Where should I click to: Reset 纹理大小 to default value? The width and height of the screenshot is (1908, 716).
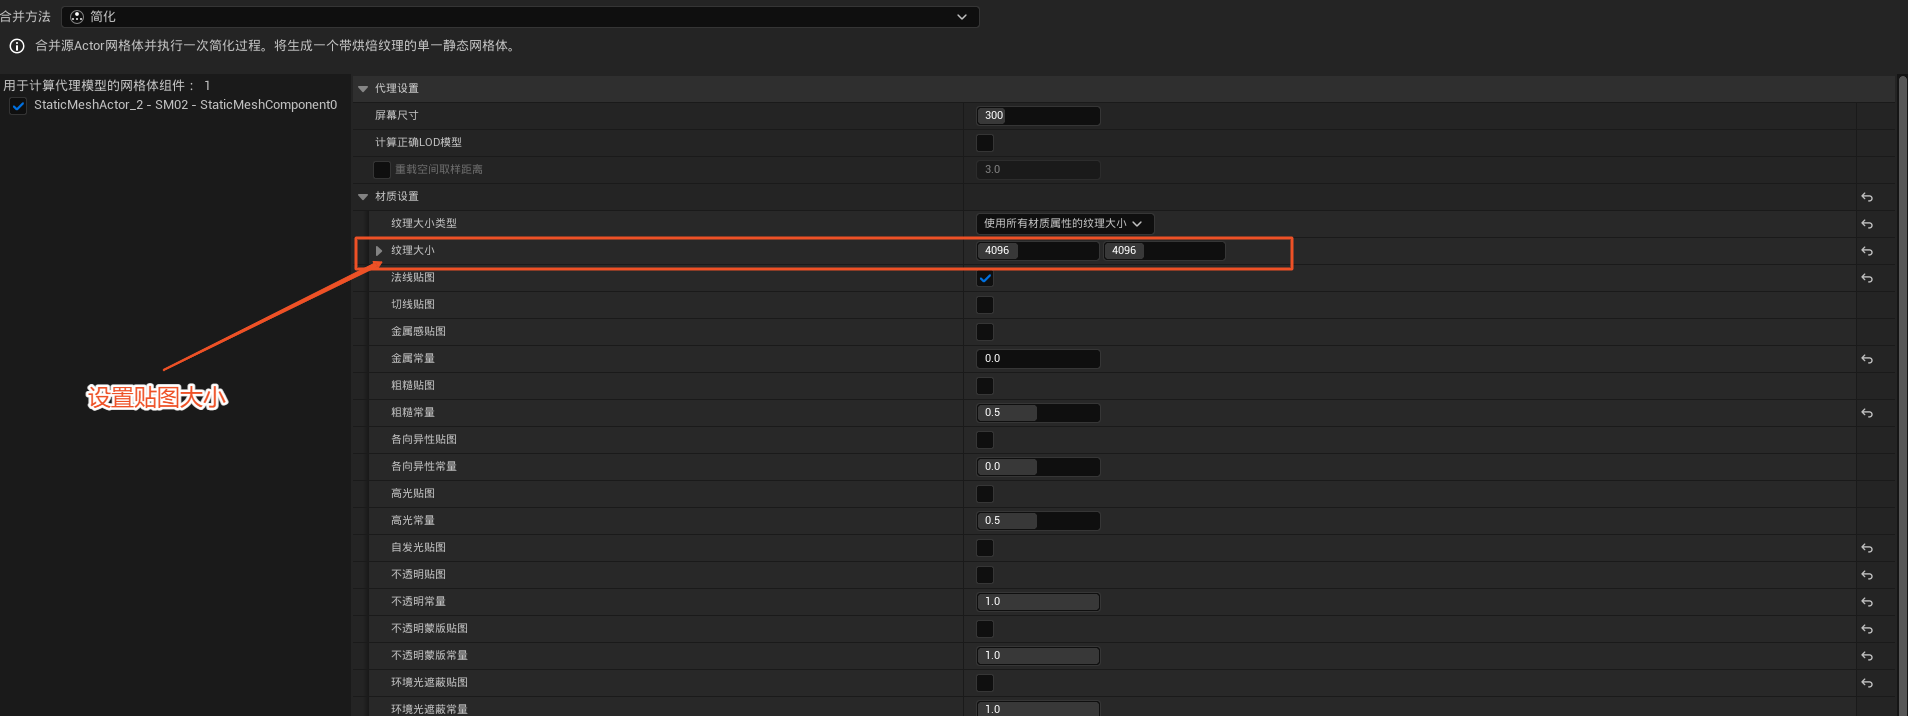click(1867, 251)
